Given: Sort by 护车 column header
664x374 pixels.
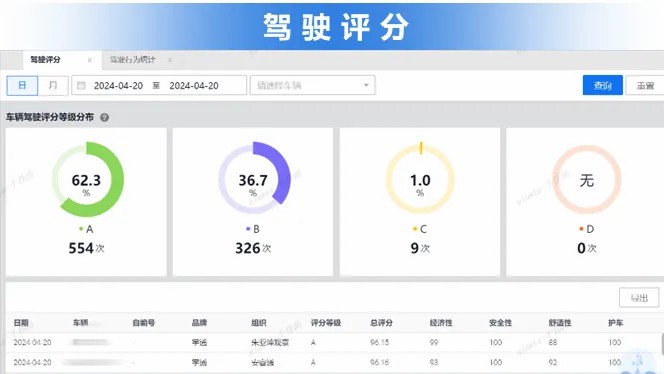Looking at the screenshot, I should (x=615, y=323).
